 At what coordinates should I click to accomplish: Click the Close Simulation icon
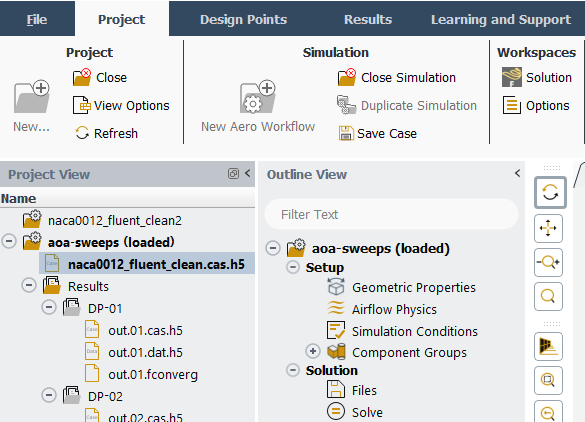347,77
